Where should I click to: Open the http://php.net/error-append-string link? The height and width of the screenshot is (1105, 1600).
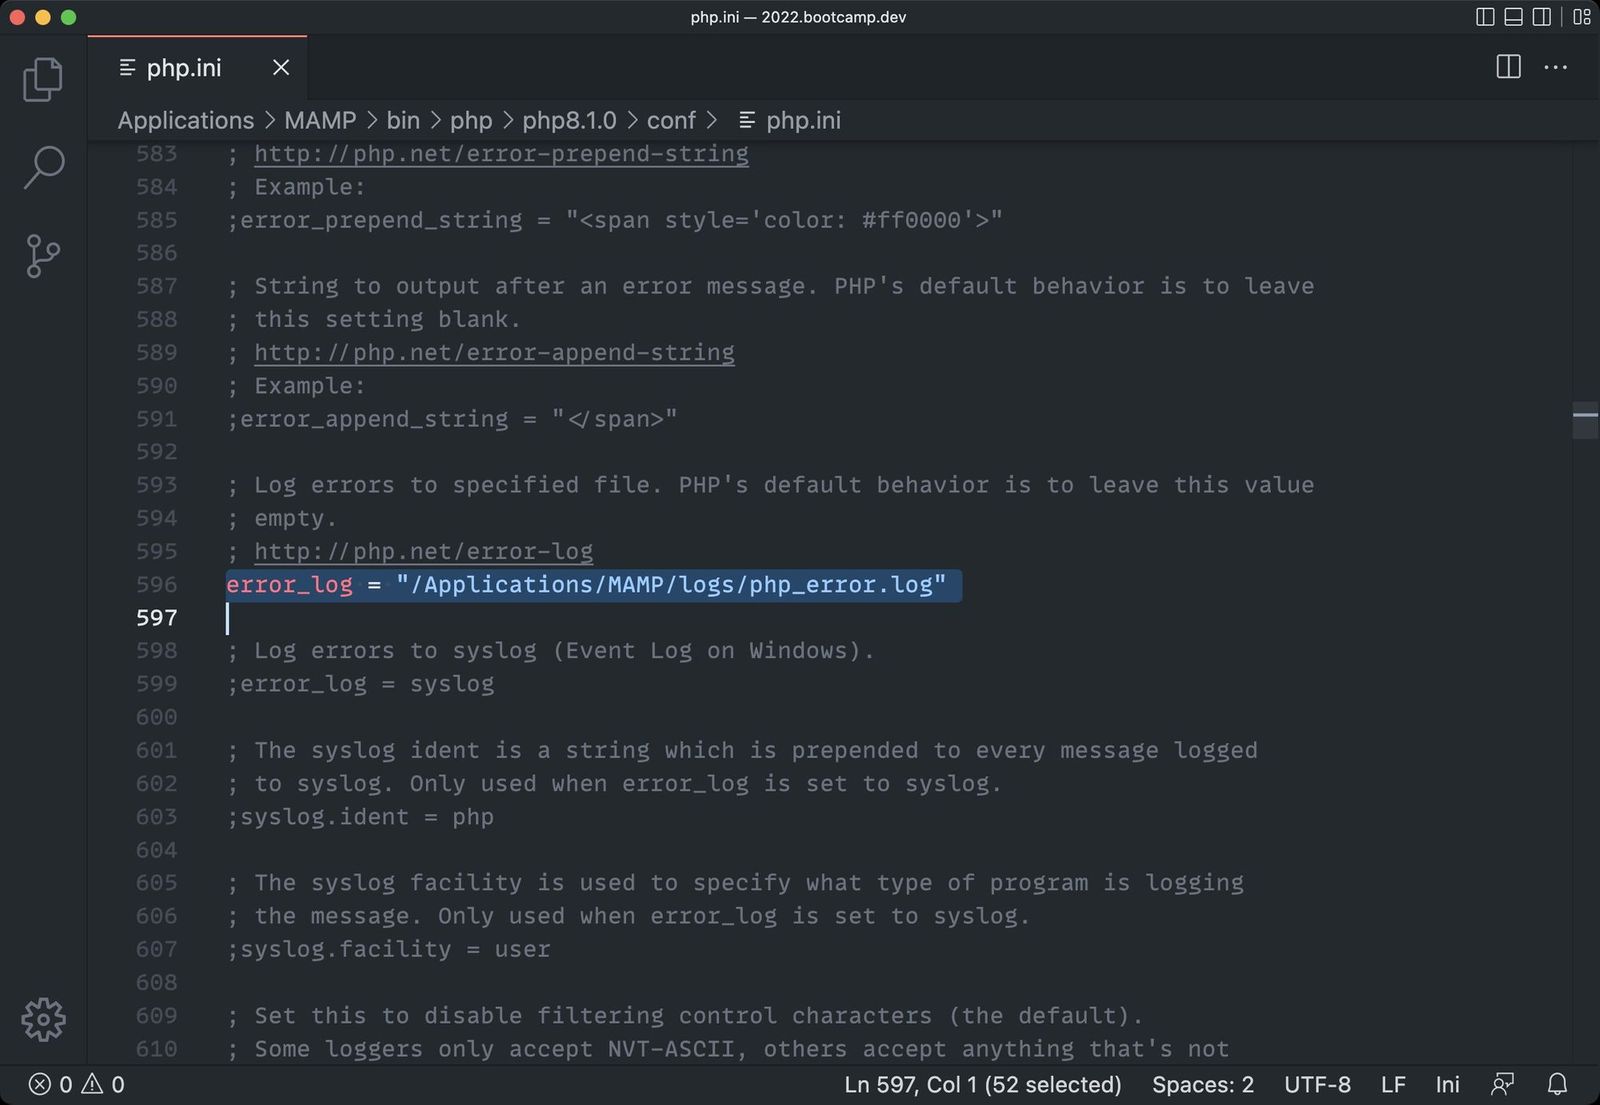point(494,352)
